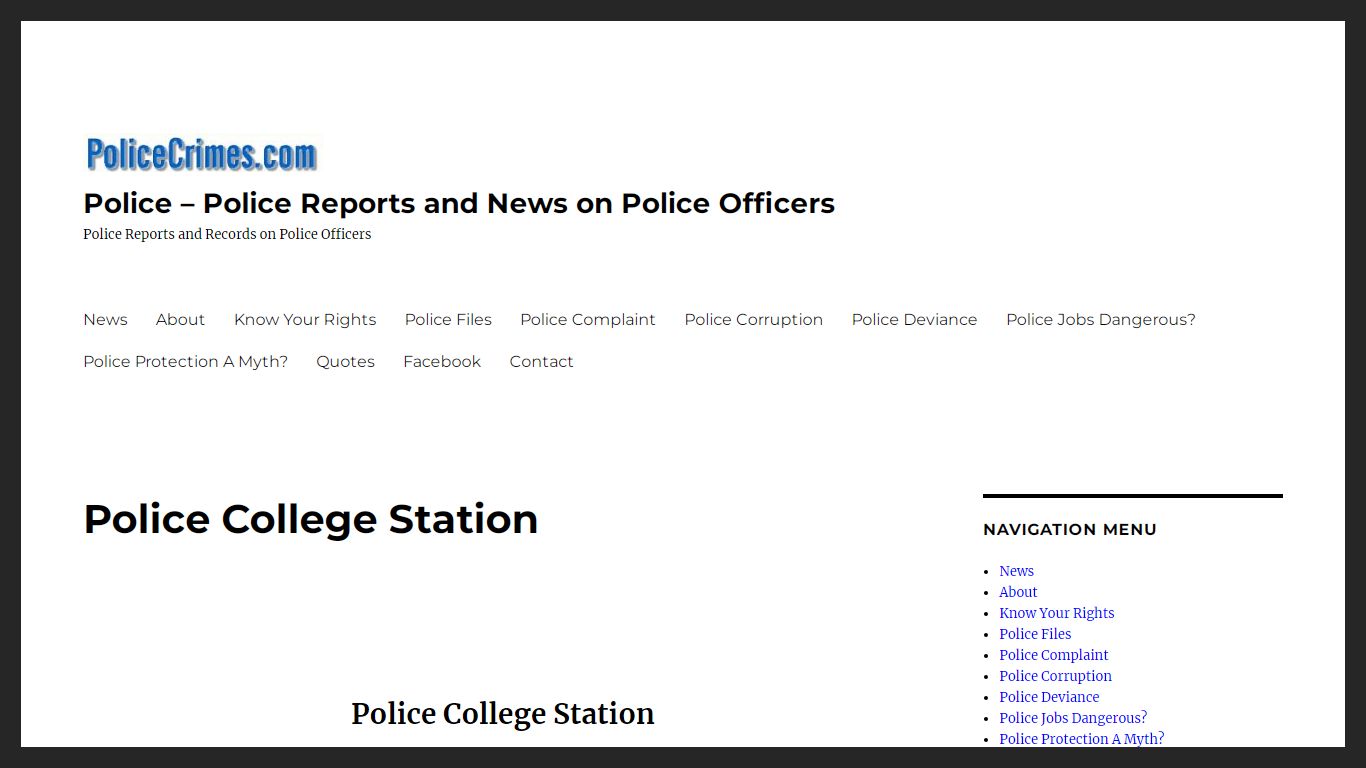Viewport: 1366px width, 768px height.
Task: Open Police Protection A Myth? sidebar link
Action: 1081,739
